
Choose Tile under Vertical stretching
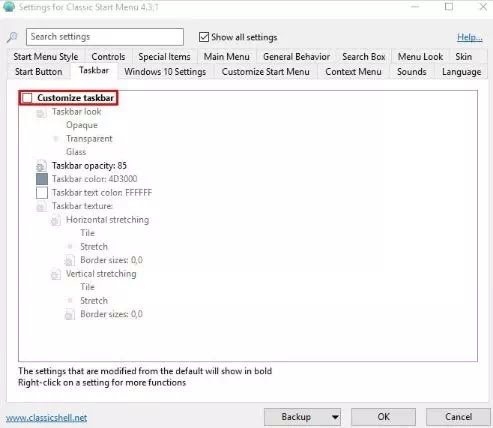[x=87, y=287]
